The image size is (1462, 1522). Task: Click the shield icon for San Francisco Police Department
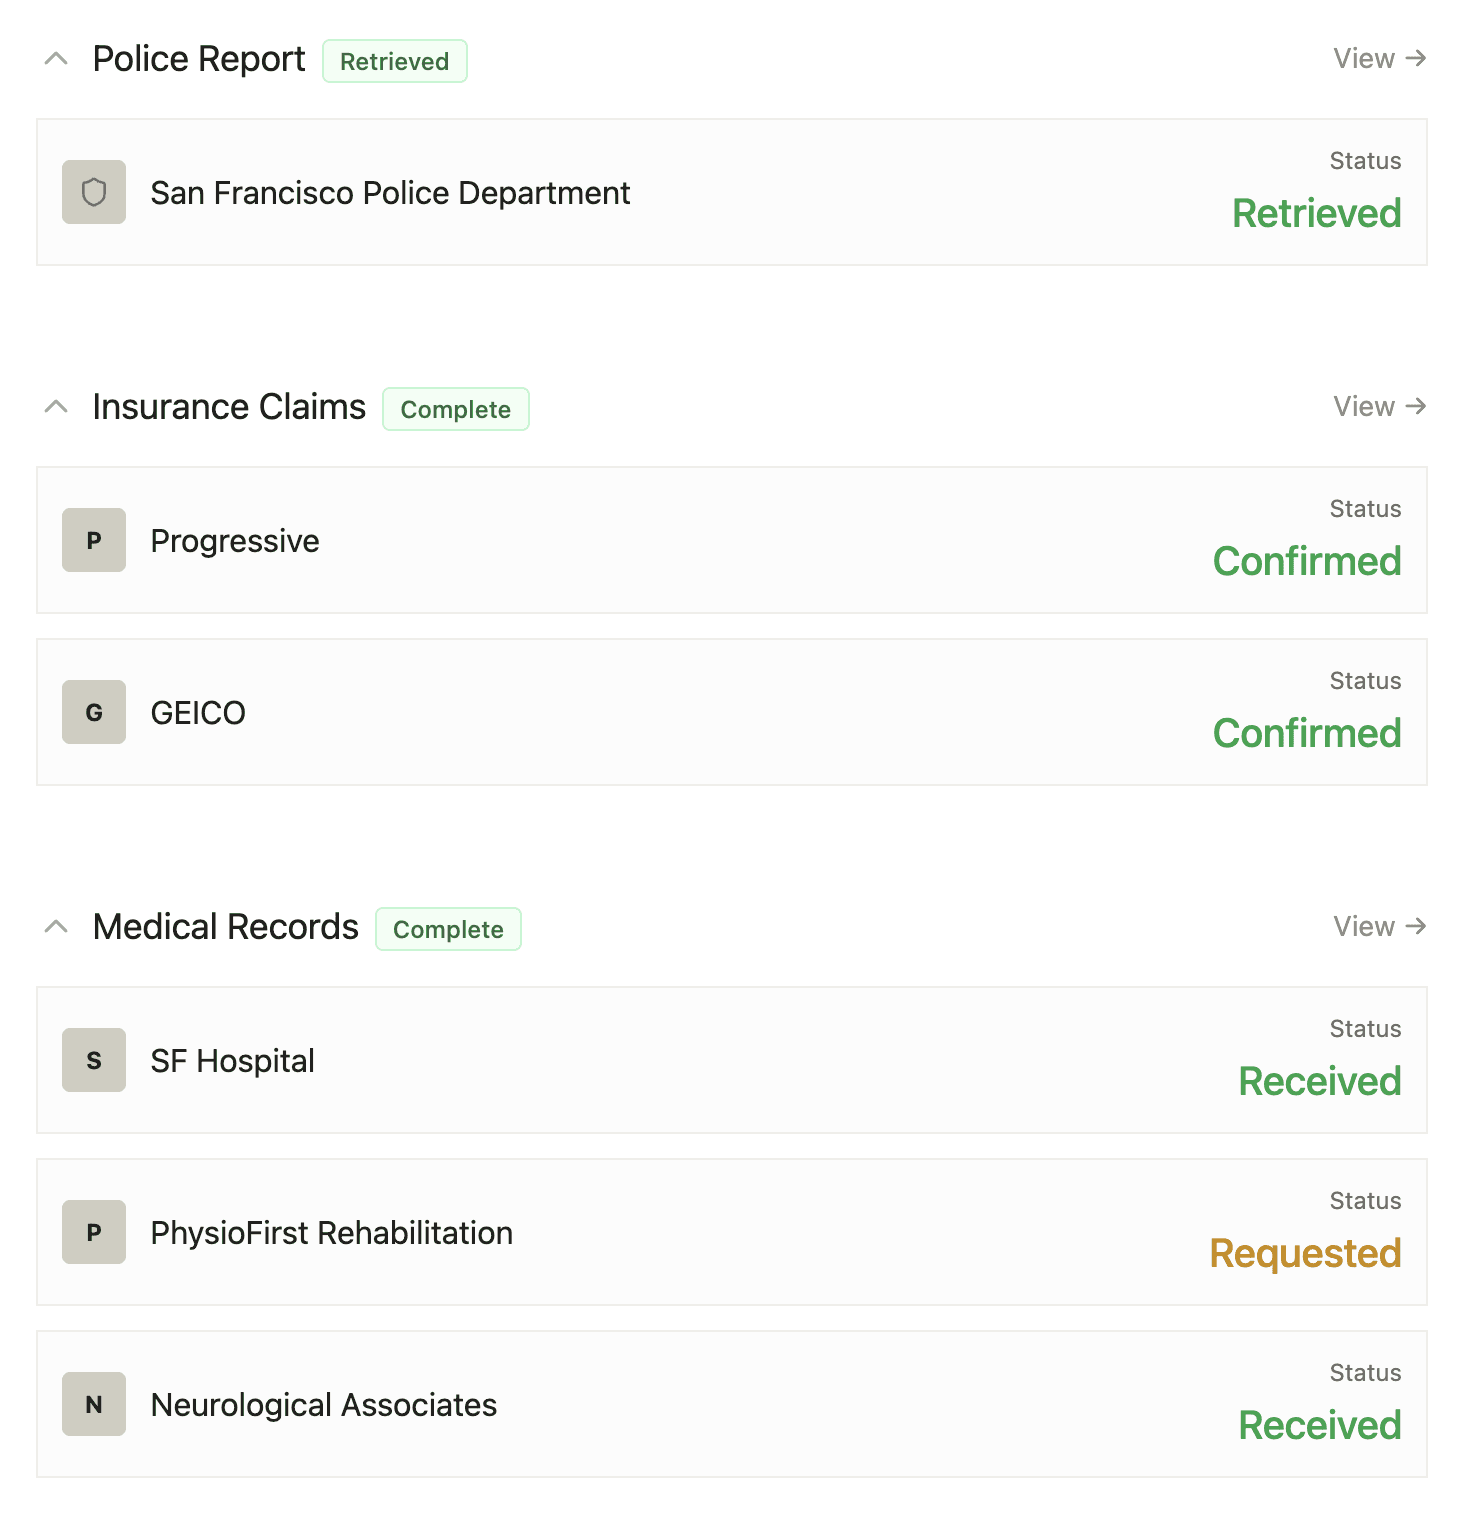point(94,192)
